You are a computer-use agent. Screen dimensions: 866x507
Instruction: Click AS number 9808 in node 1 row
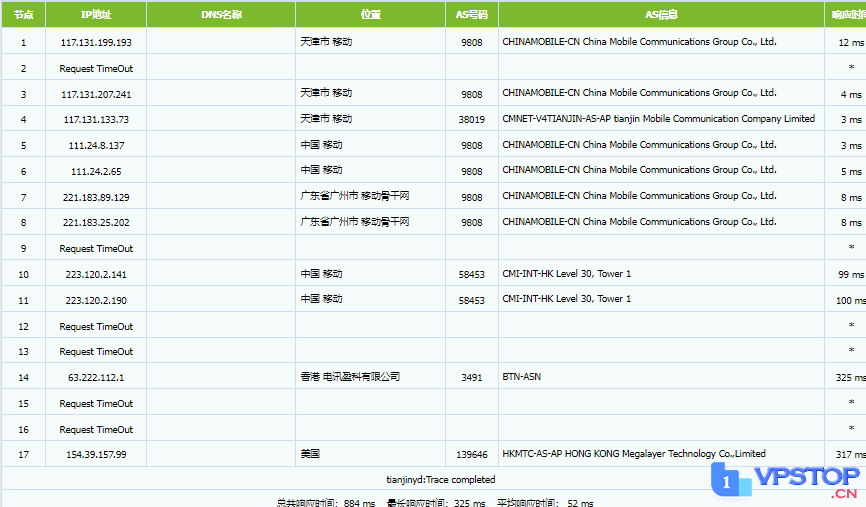(x=472, y=43)
